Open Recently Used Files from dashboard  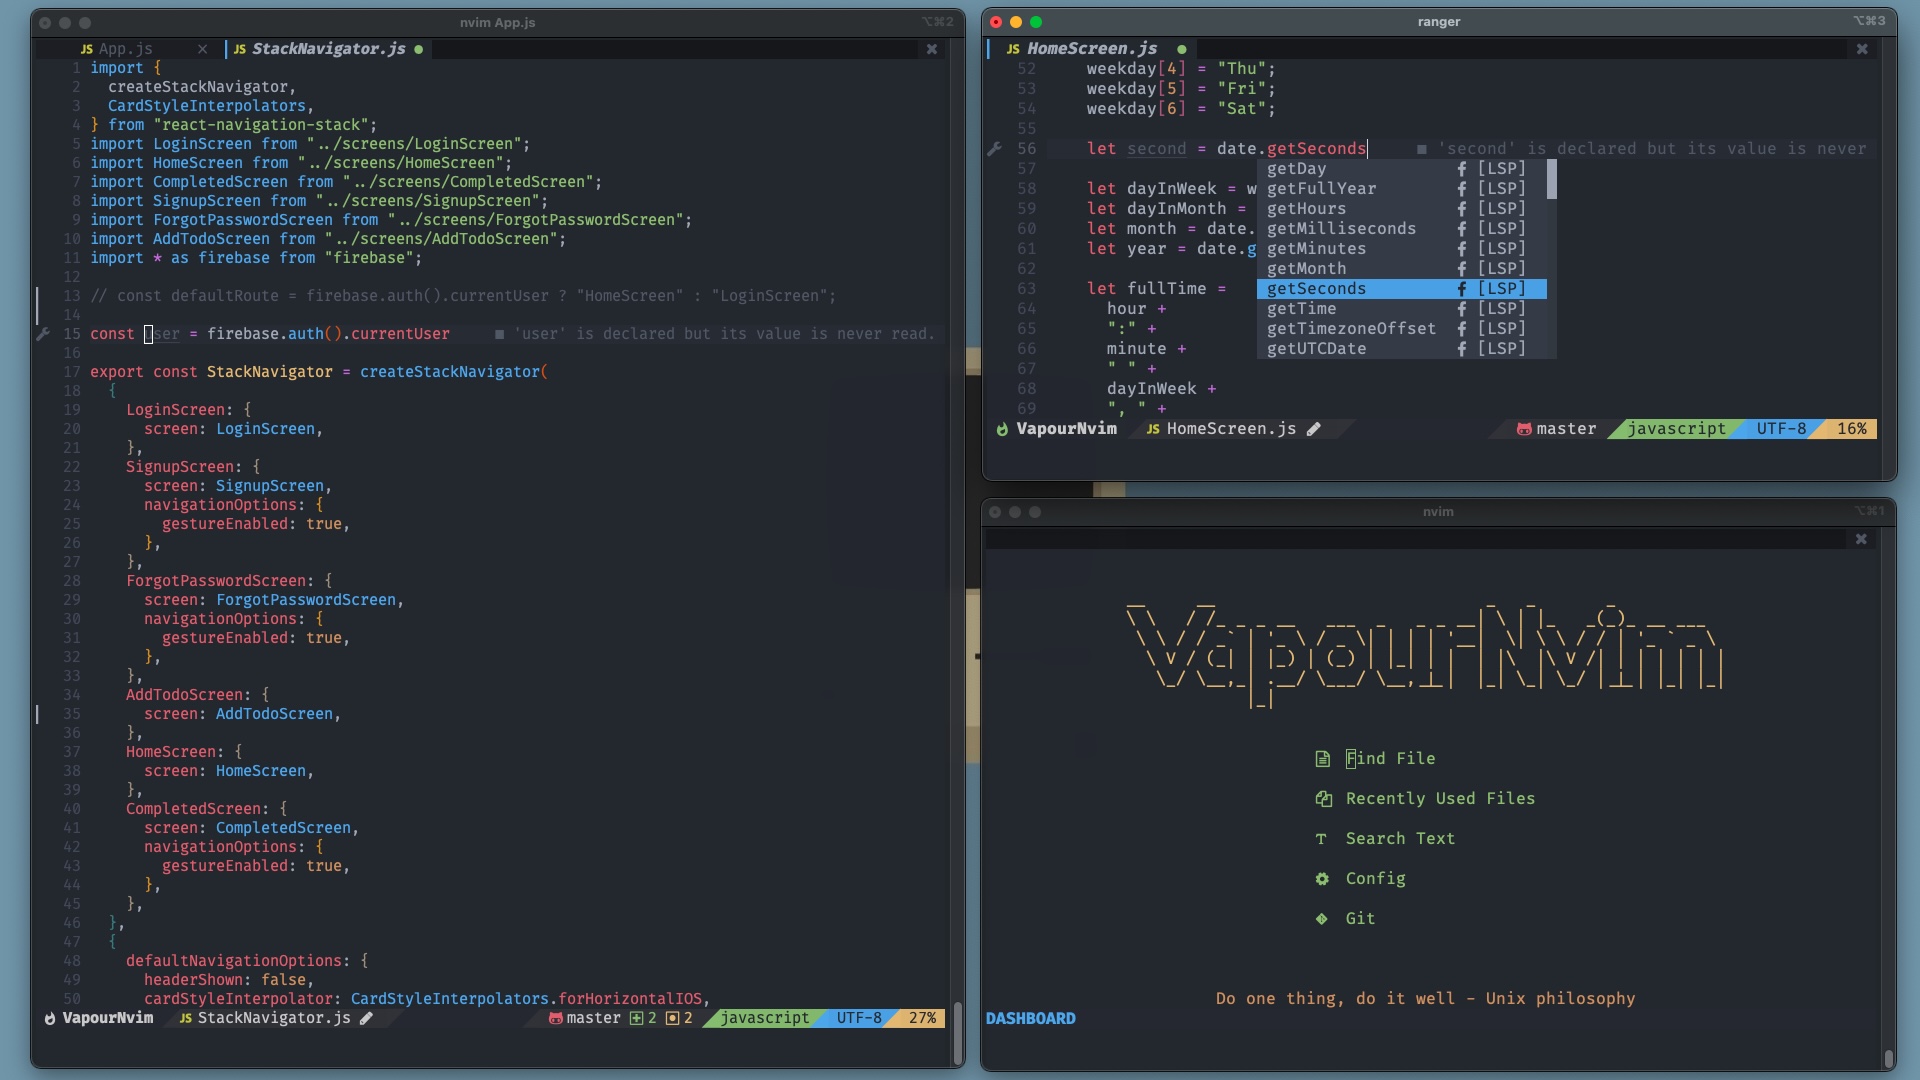click(x=1439, y=799)
